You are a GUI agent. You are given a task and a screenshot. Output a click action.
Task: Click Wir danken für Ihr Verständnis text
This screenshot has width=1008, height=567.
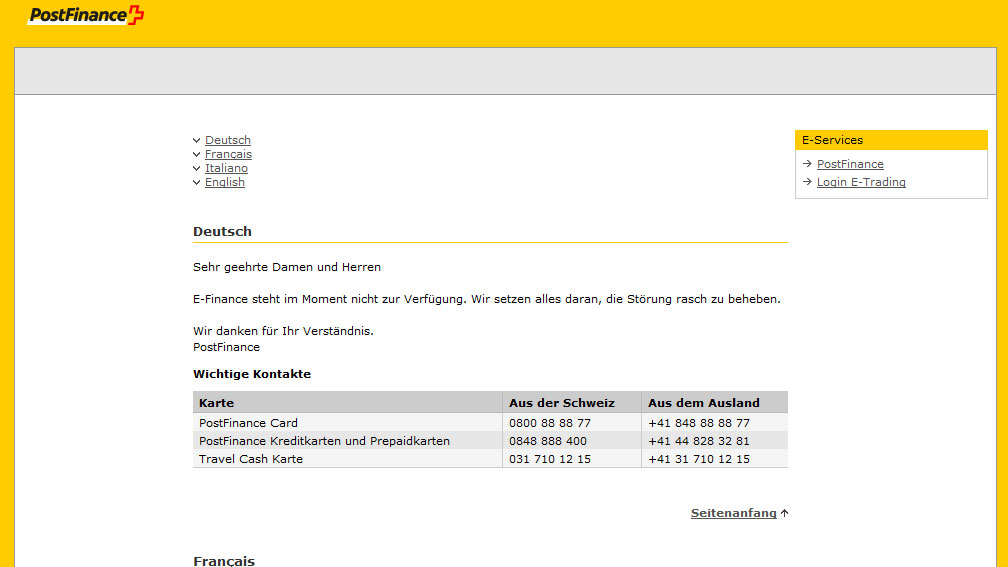(283, 331)
